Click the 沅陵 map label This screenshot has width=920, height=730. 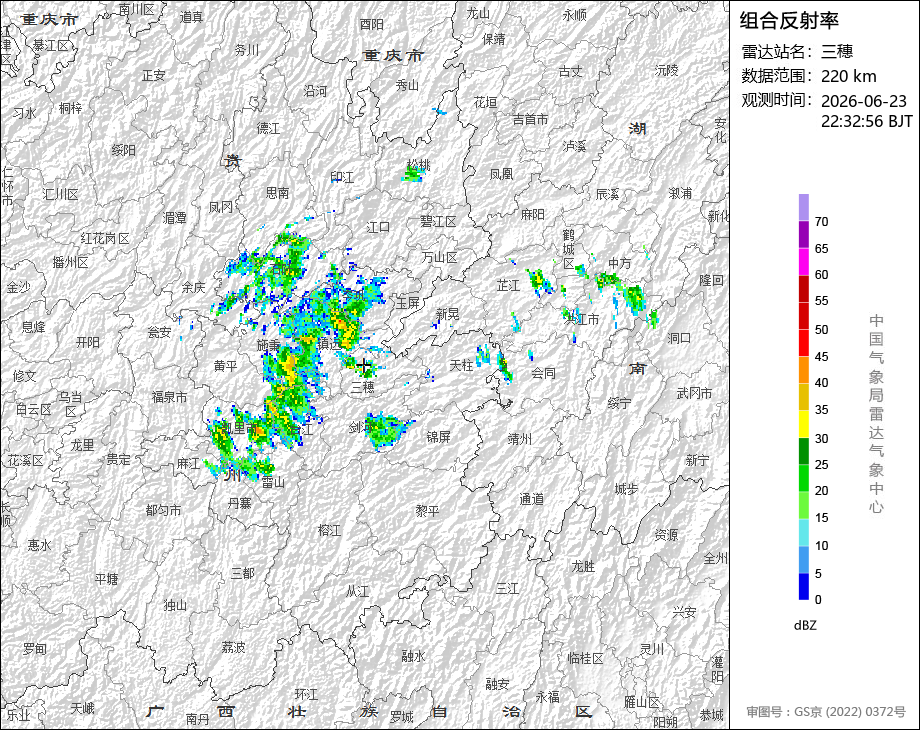coord(667,70)
